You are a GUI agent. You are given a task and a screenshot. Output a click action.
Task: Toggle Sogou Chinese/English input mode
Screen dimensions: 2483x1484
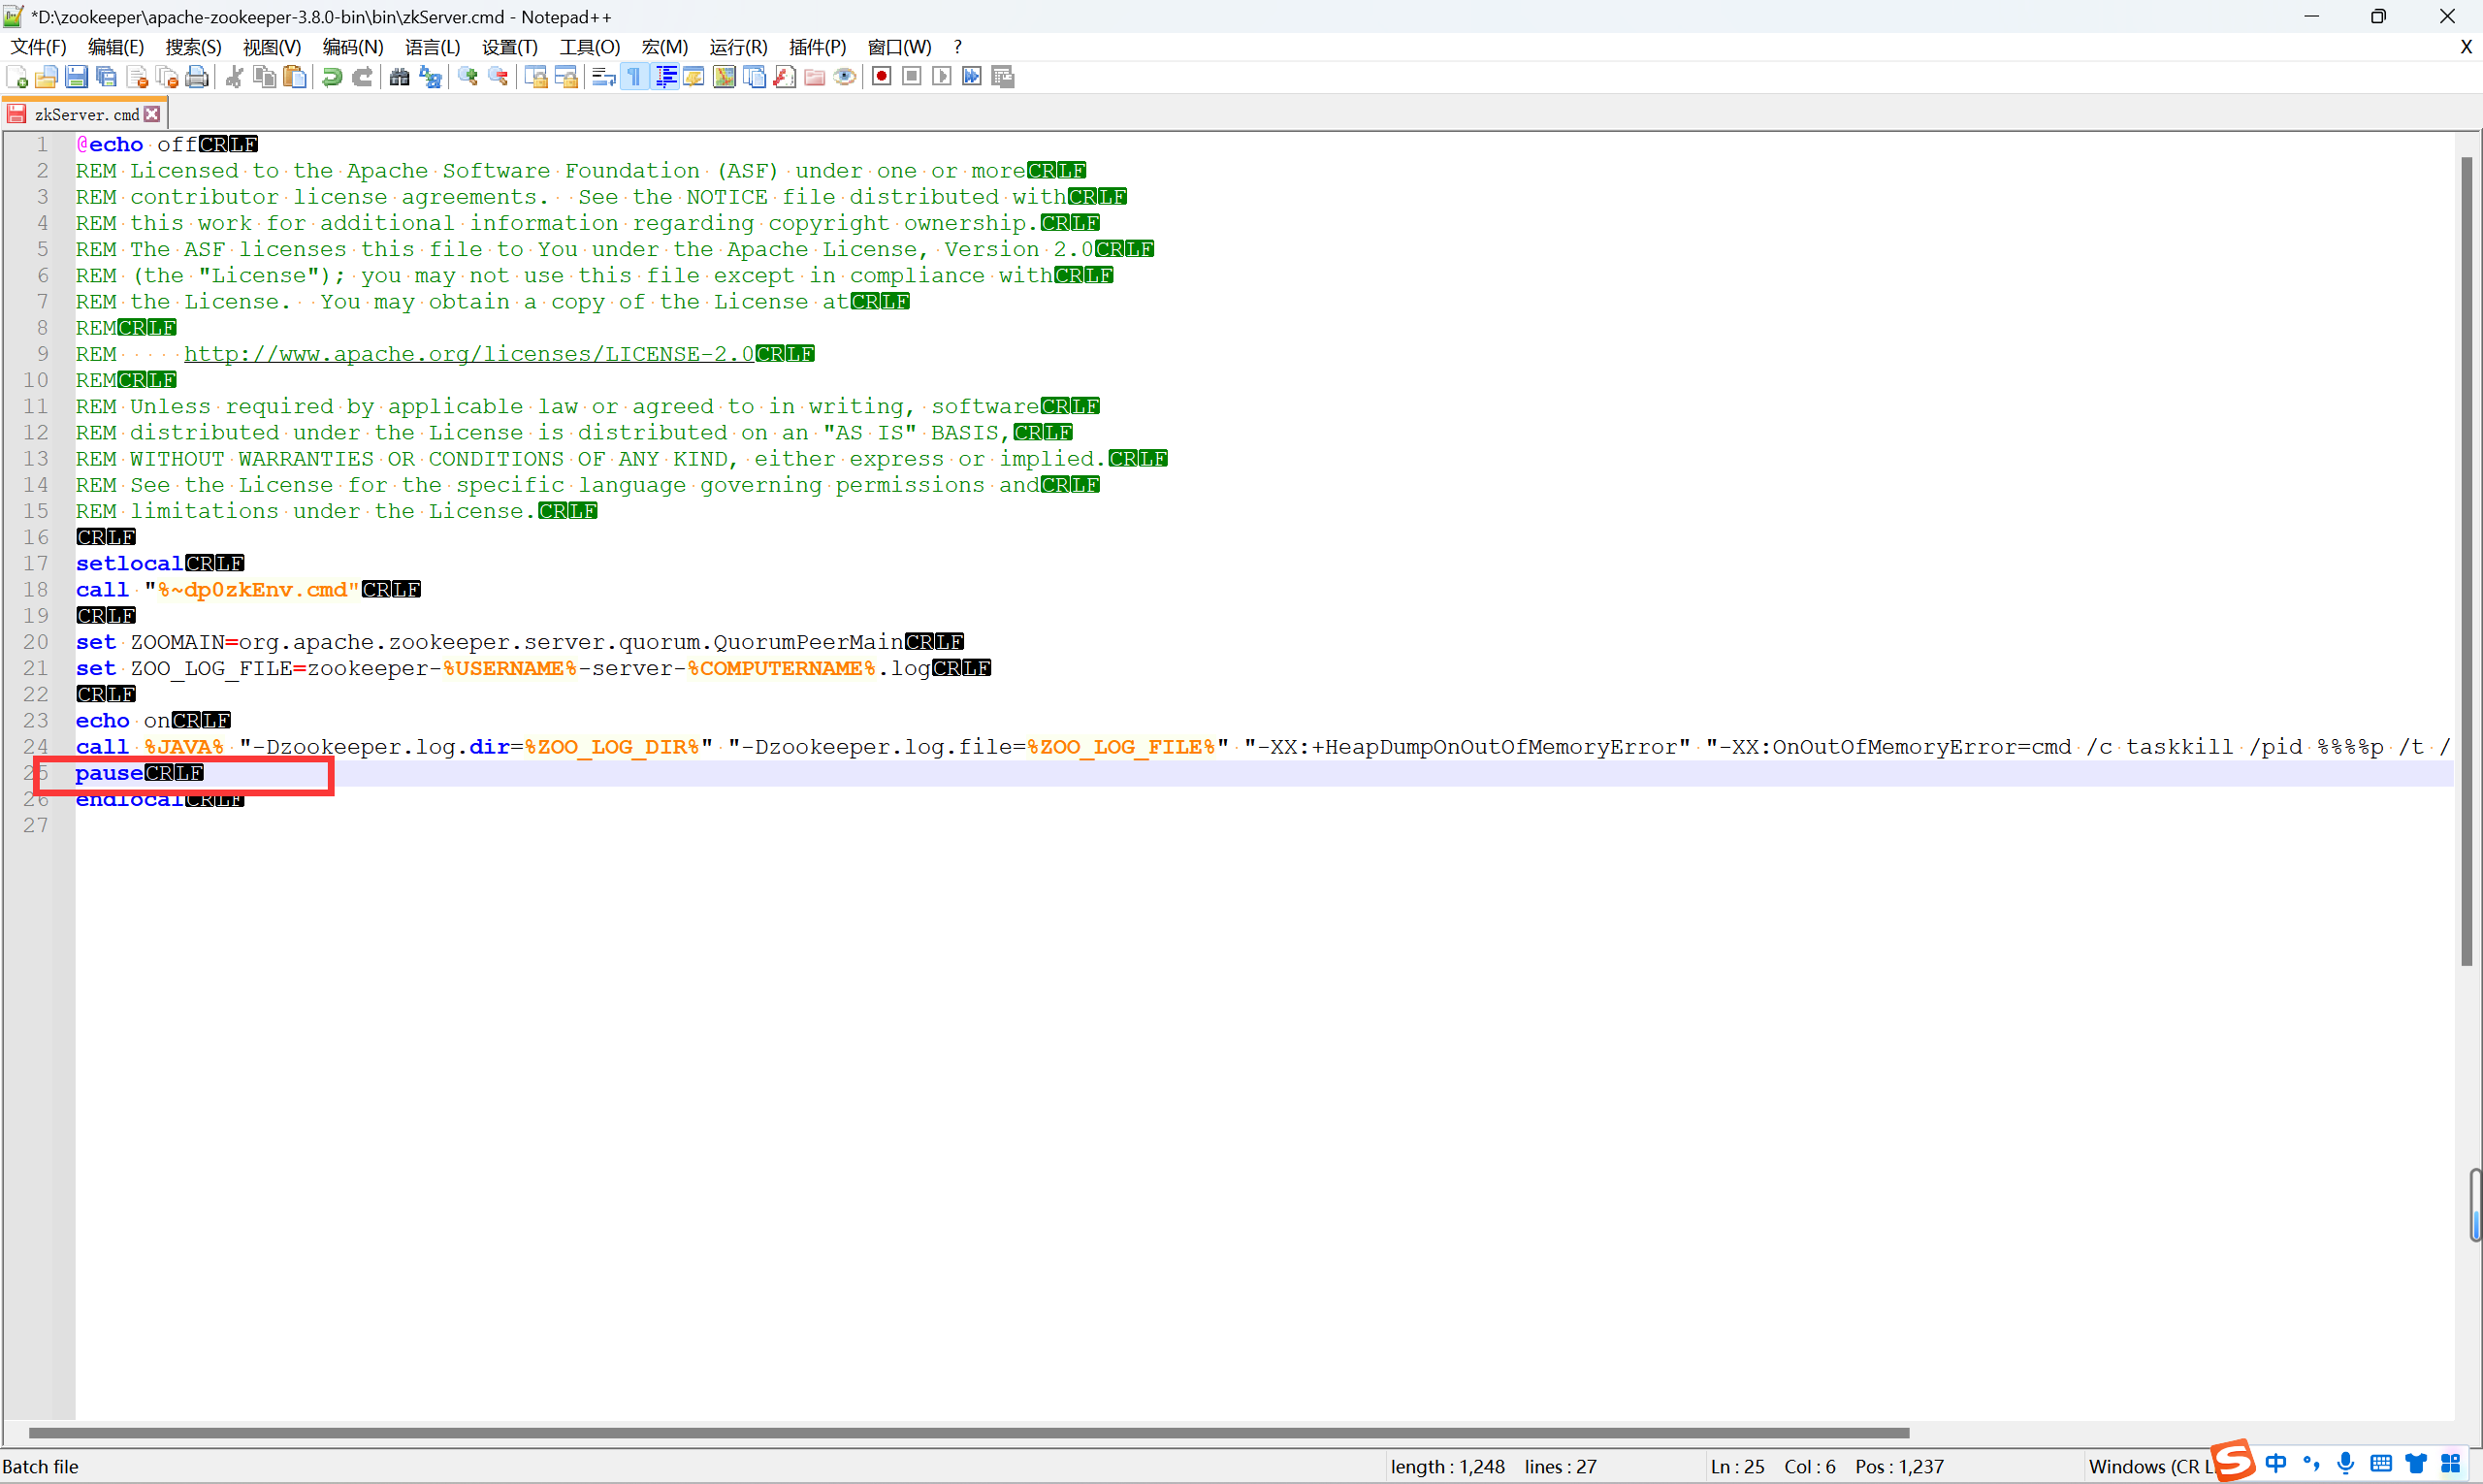click(2275, 1463)
